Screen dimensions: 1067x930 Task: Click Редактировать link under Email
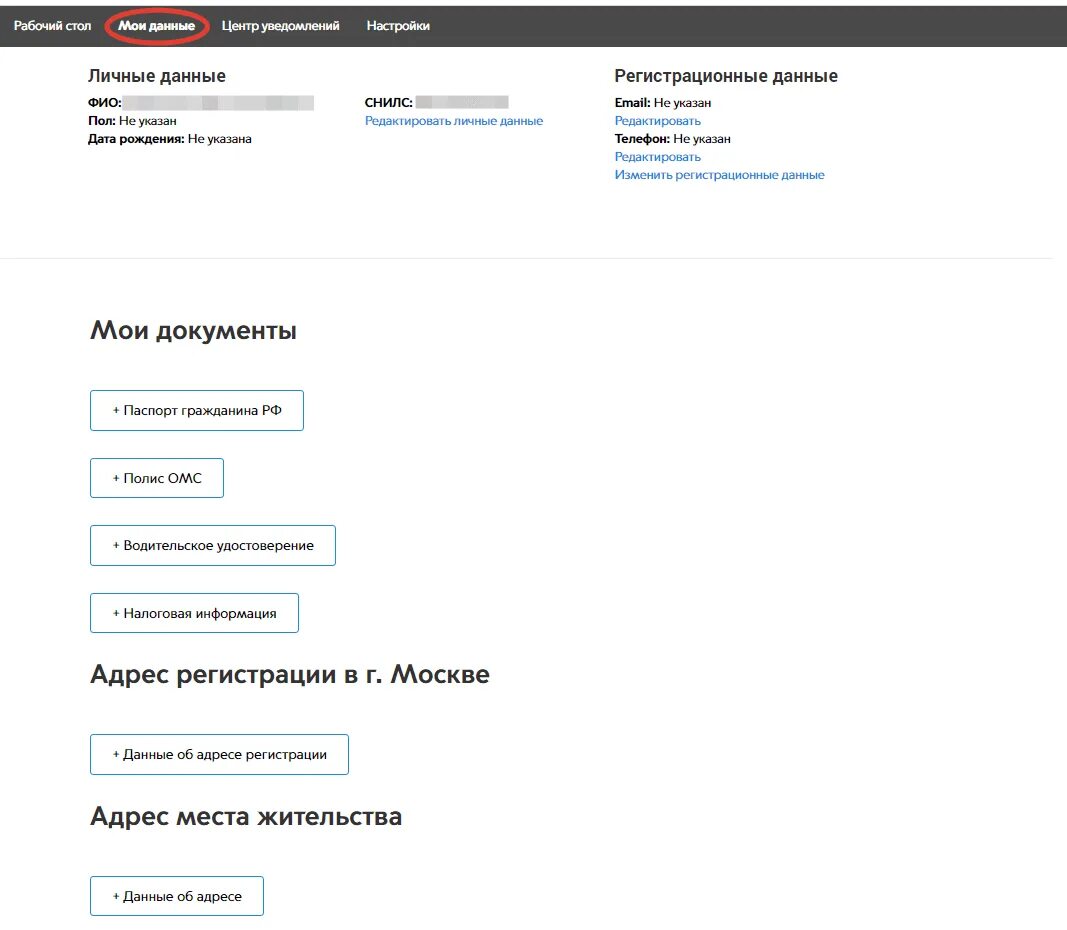pos(657,120)
